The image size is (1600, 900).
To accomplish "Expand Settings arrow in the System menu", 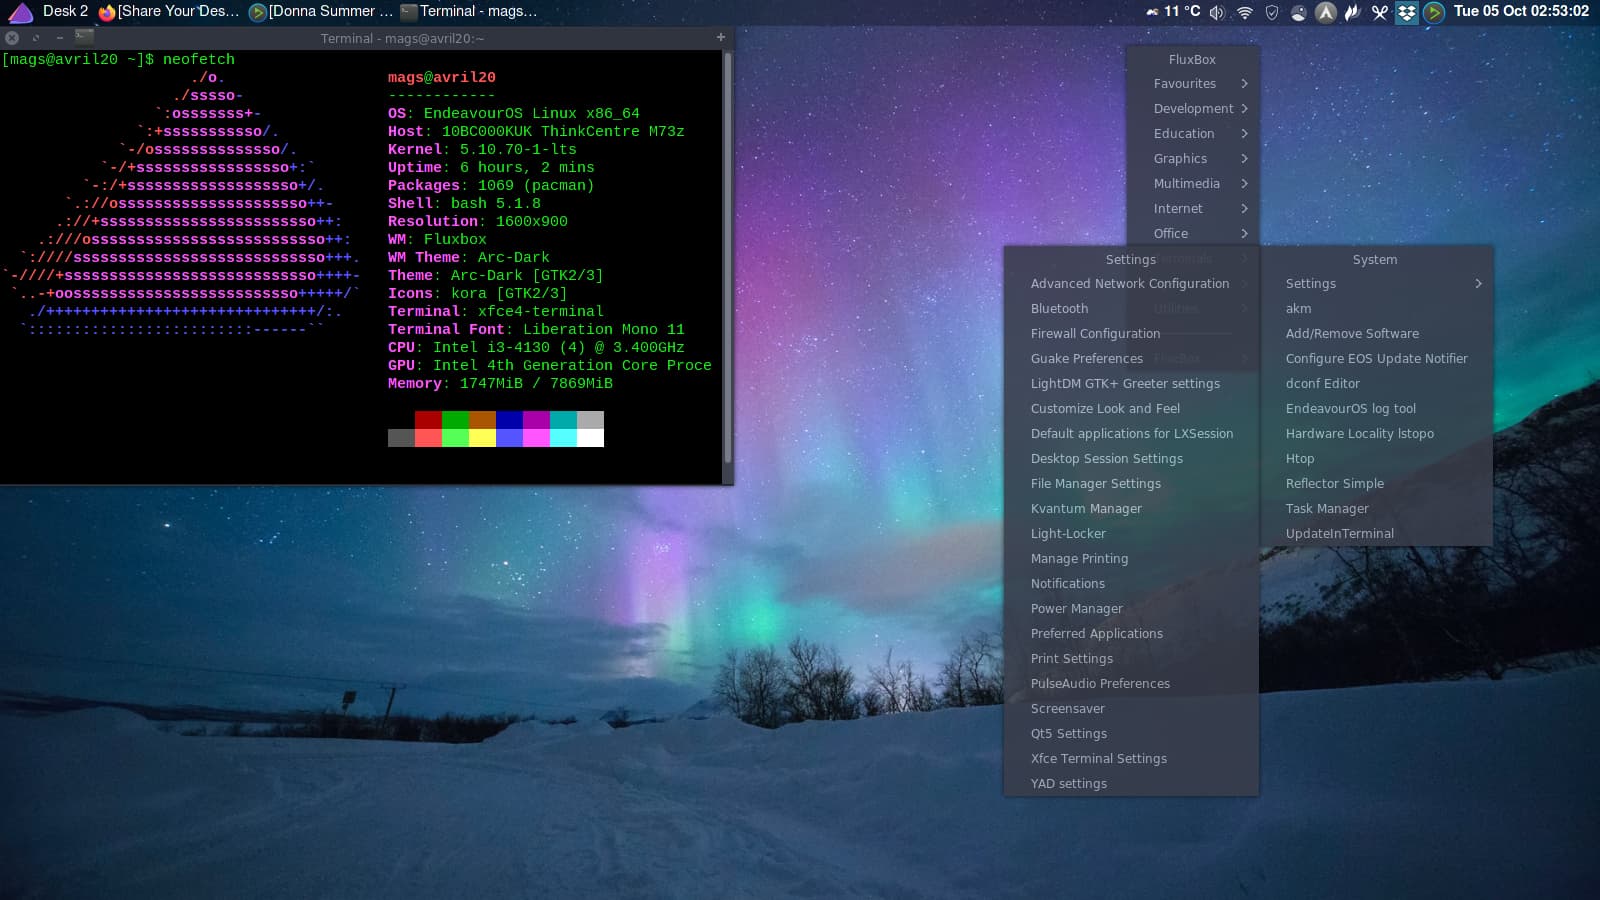I will coord(1479,284).
